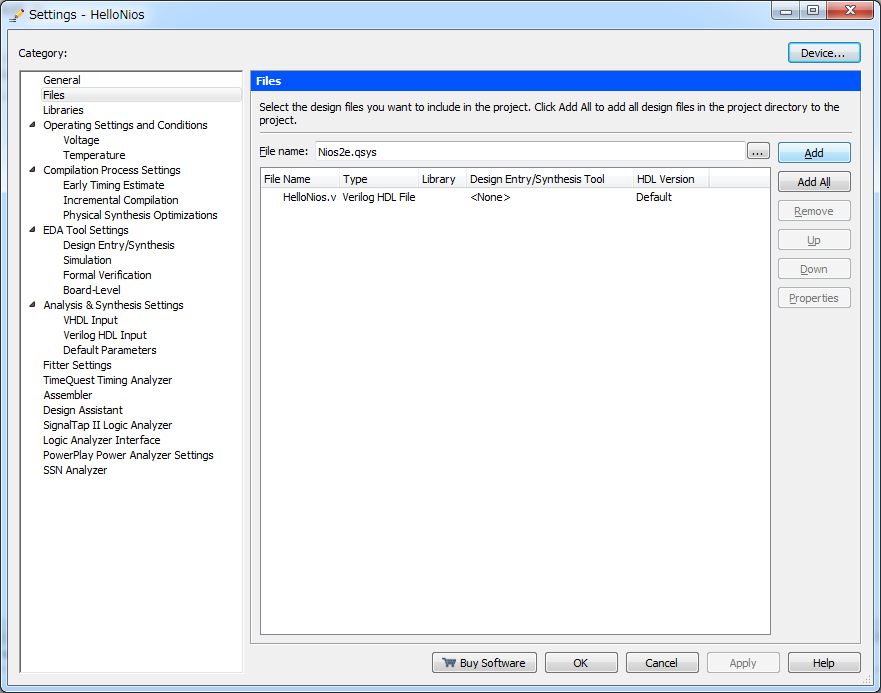The width and height of the screenshot is (881, 693).
Task: Open Verilog HDL Input settings
Action: 105,335
